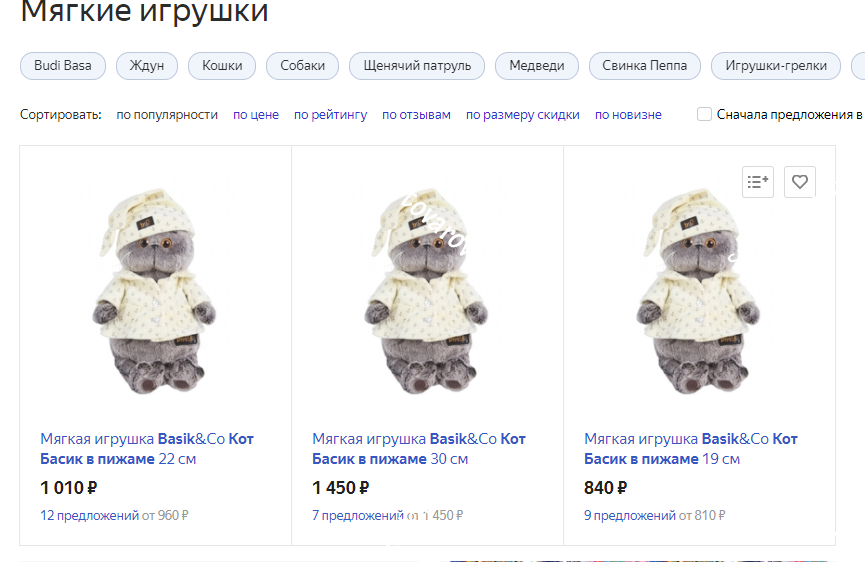View 9 предложений от 810 ₽ link

[654, 515]
